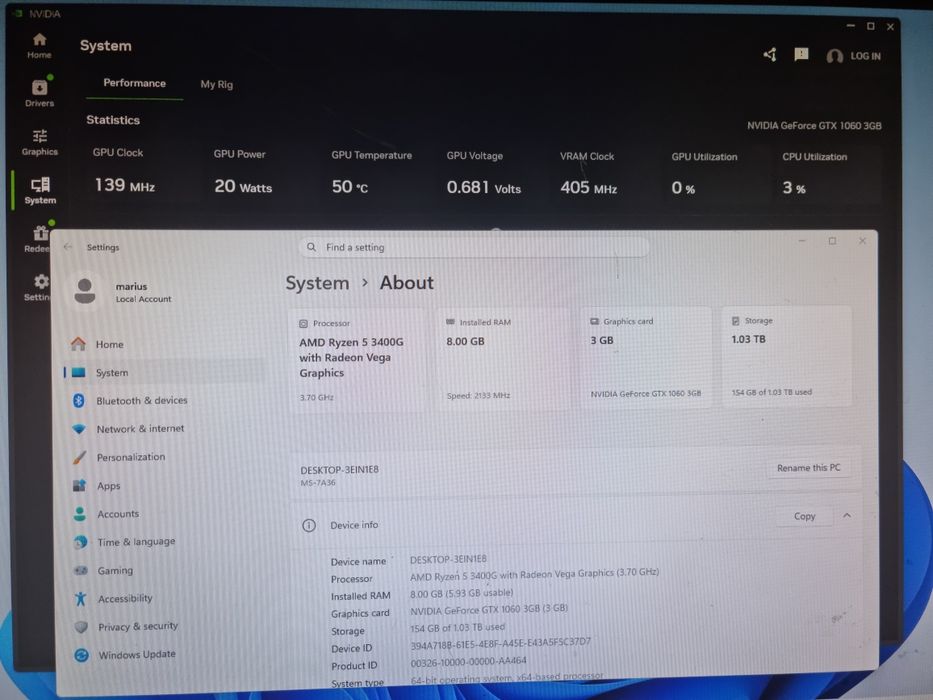
Task: Click back arrow in Settings window
Action: pyautogui.click(x=68, y=246)
